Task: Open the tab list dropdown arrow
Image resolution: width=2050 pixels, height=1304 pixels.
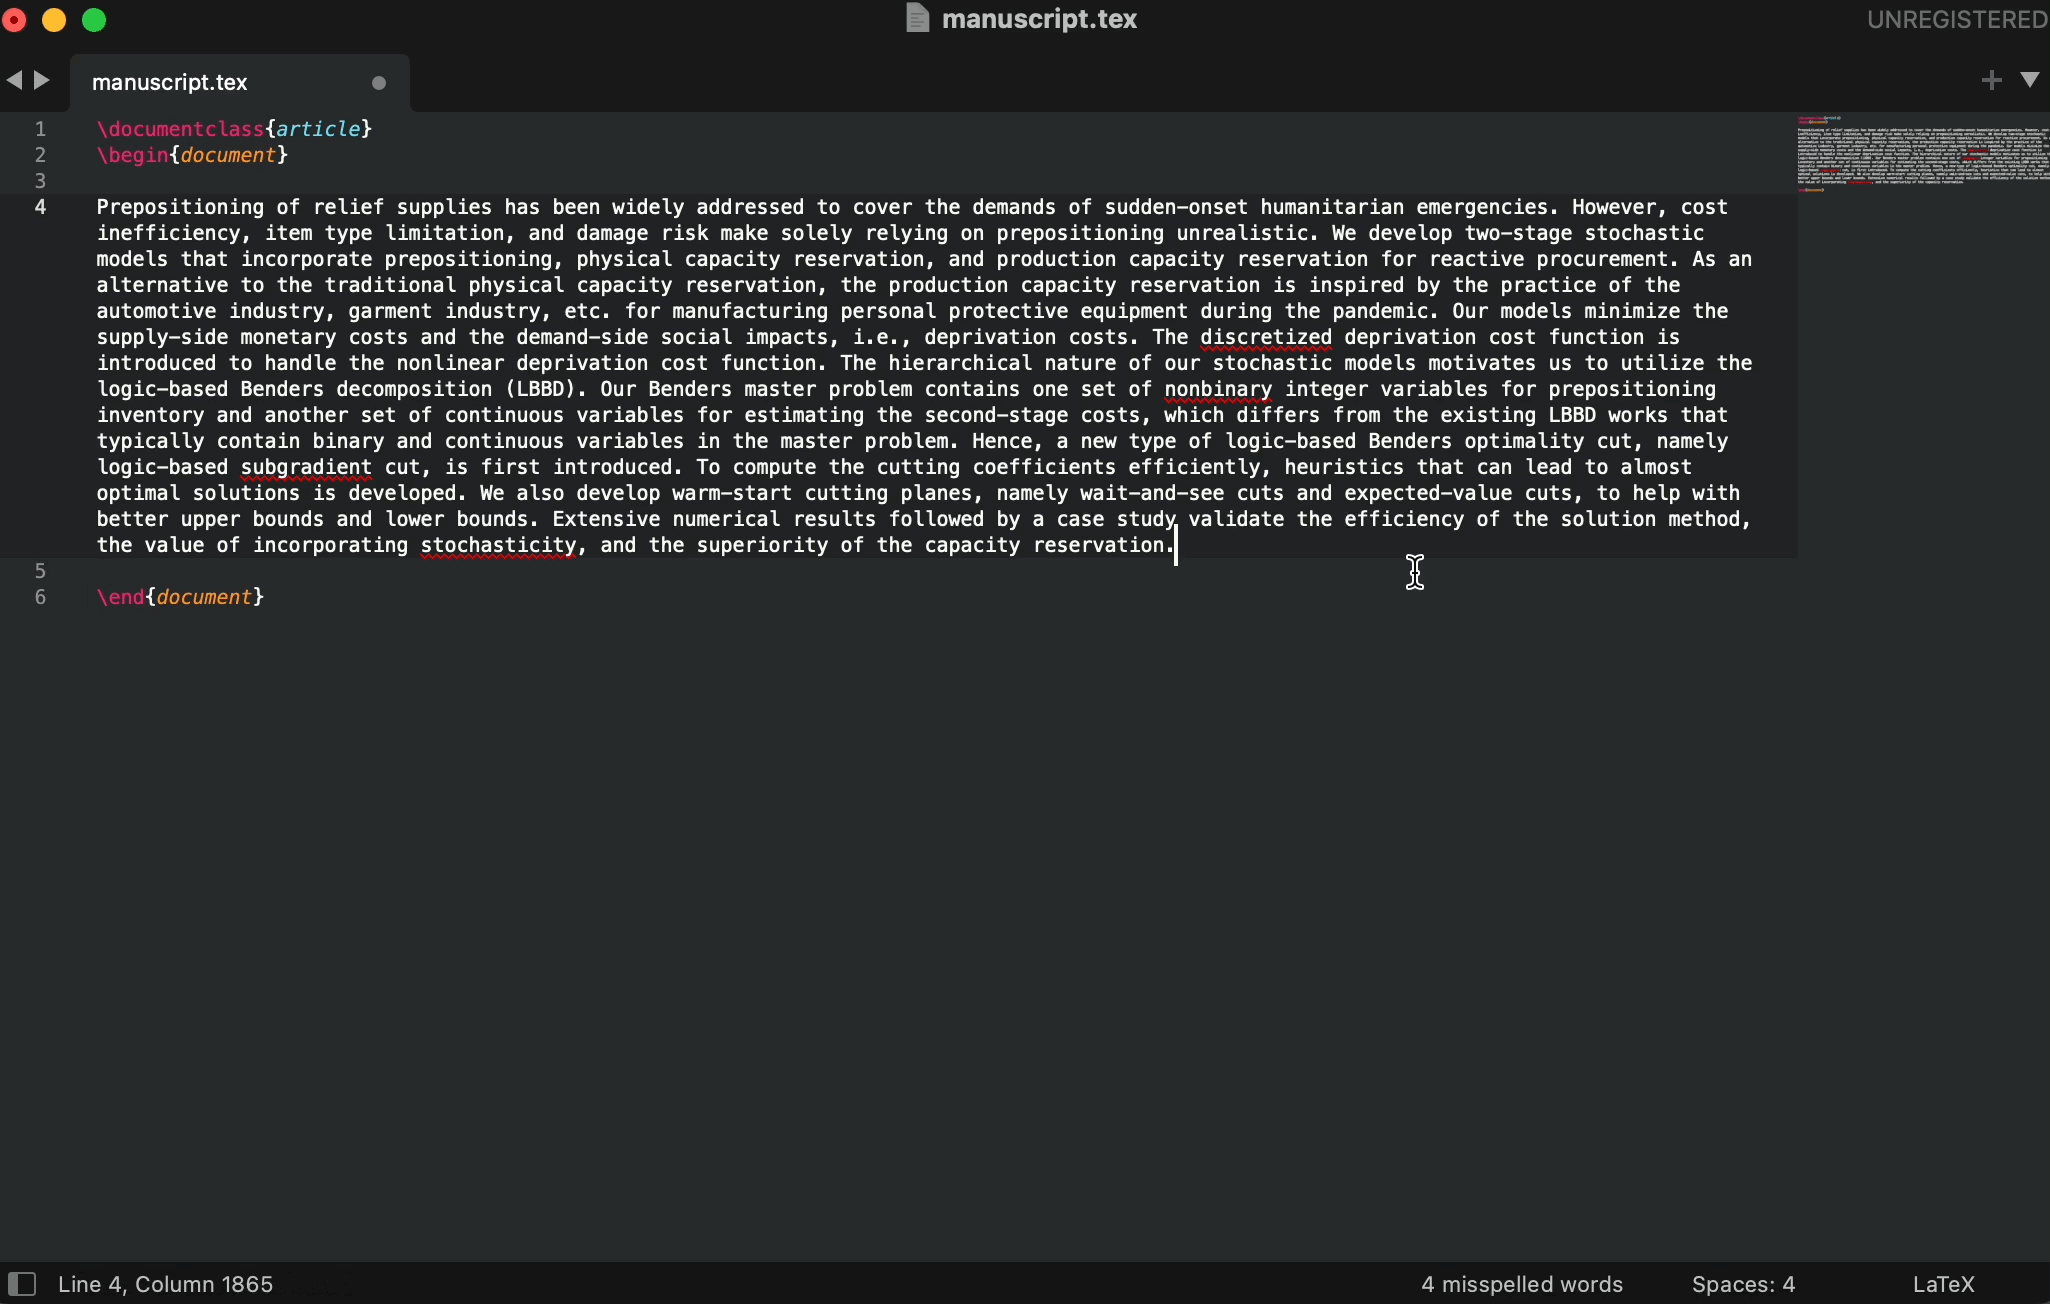Action: [x=2031, y=80]
